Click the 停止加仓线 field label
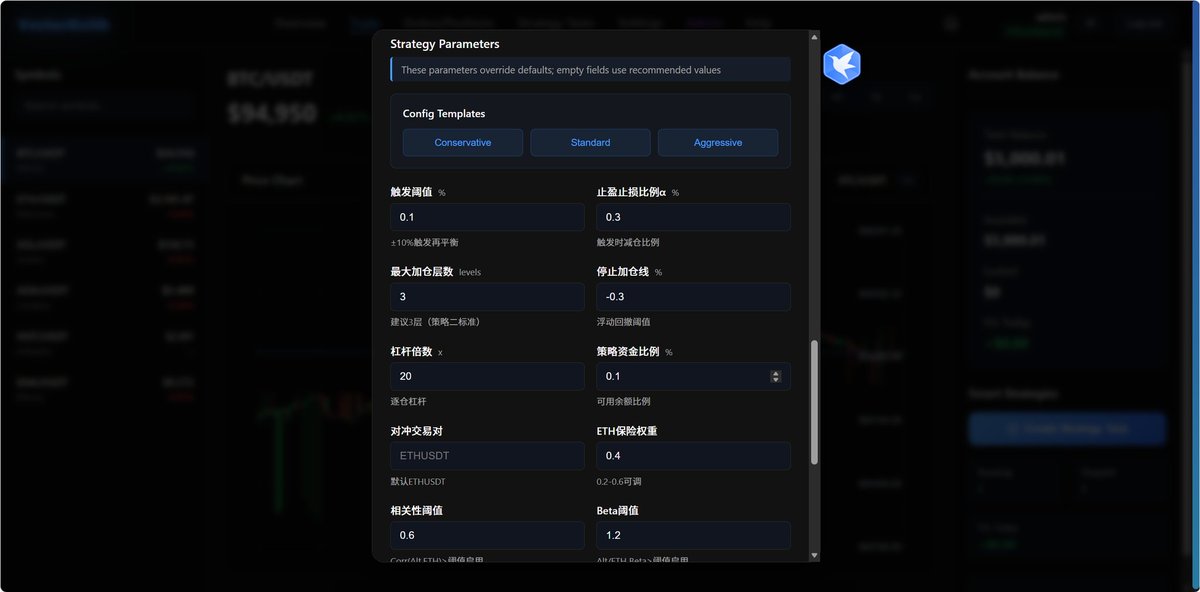Screen dimensions: 1200x592 click(x=623, y=271)
